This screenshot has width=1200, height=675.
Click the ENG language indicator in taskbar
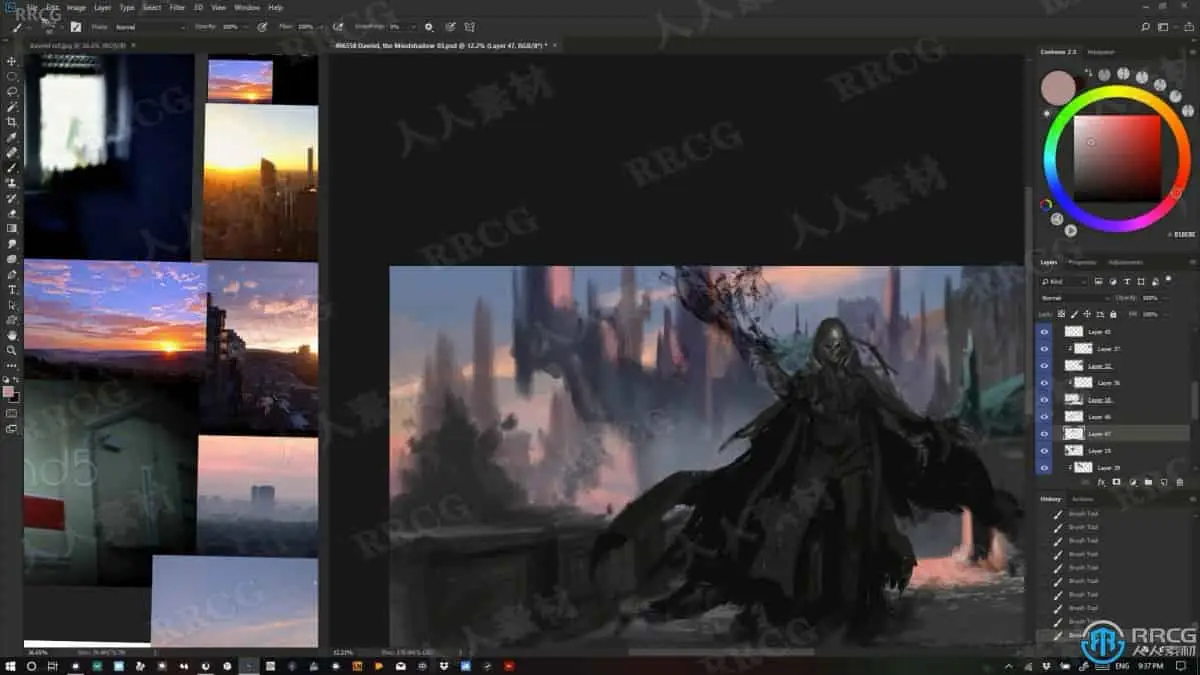pyautogui.click(x=1122, y=665)
